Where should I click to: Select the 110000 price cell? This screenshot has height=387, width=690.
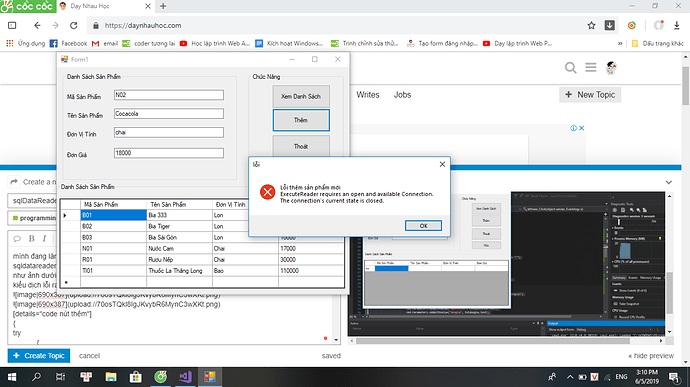click(311, 271)
